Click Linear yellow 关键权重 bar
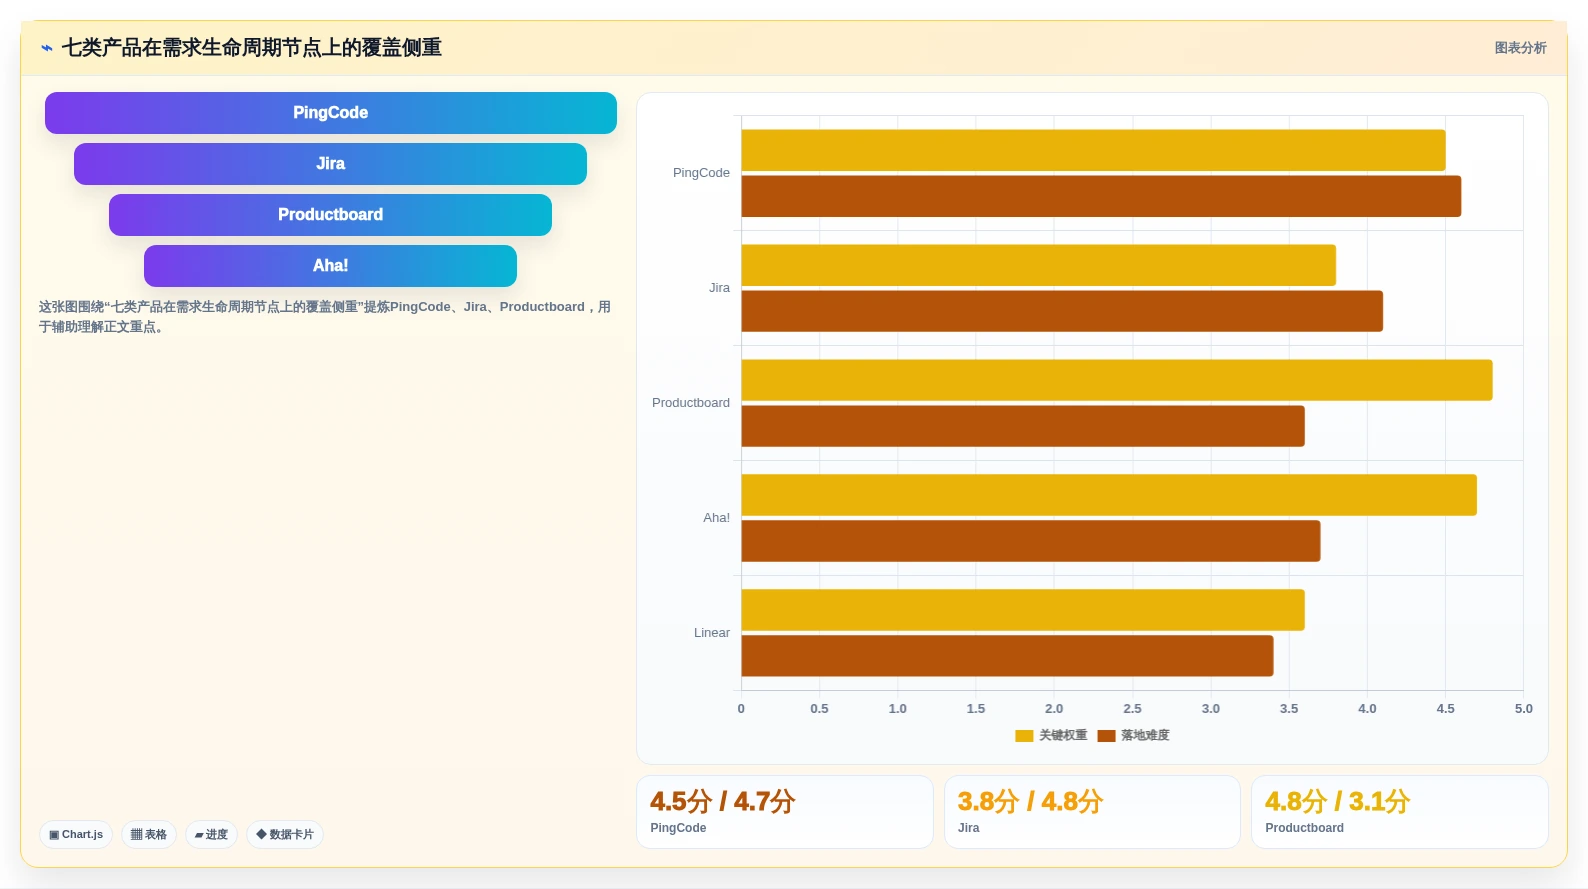Viewport: 1588px width, 889px height. pos(1023,610)
